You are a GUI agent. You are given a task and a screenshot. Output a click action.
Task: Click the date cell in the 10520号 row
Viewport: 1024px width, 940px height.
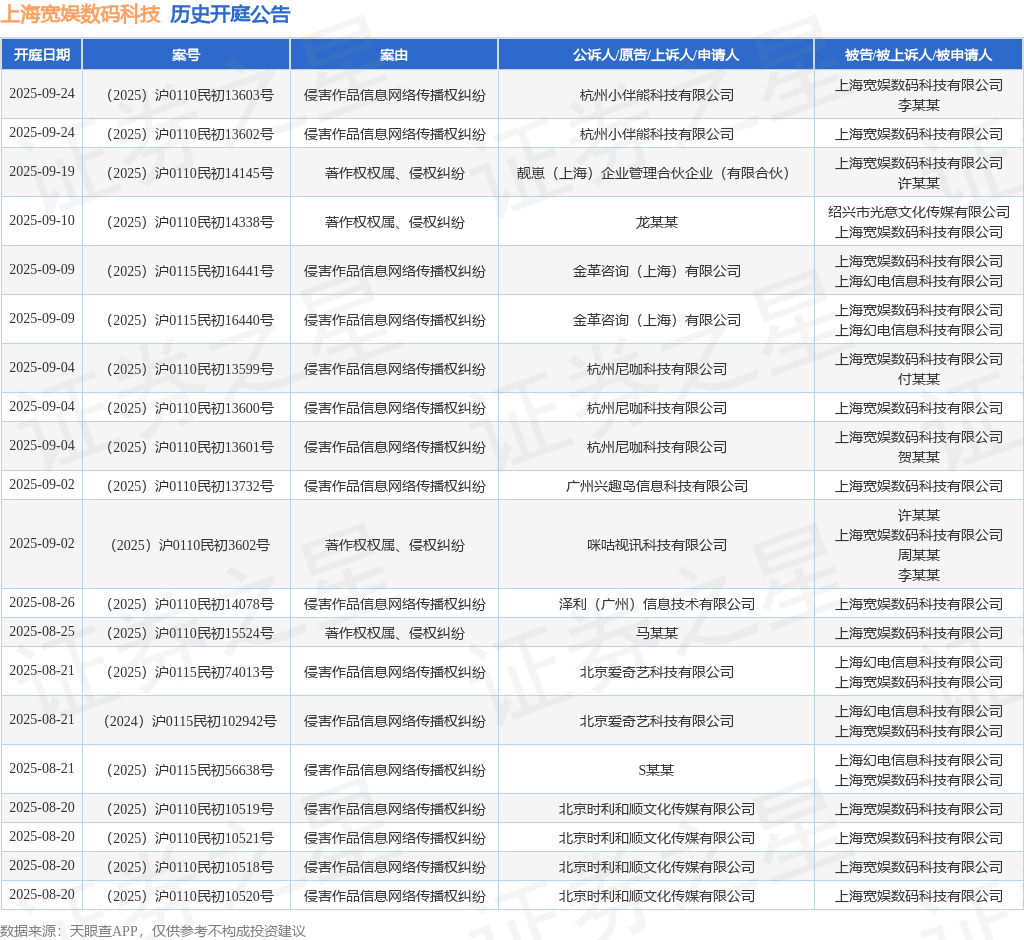42,894
